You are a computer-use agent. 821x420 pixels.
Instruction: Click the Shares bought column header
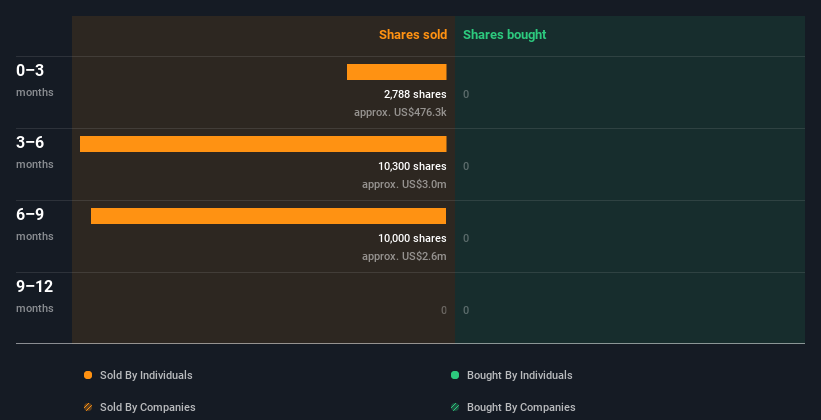tap(505, 35)
